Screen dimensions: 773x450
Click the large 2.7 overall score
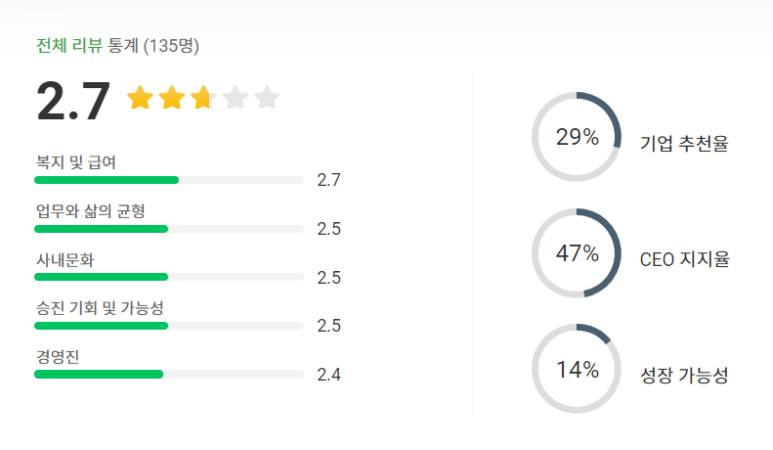coord(73,101)
